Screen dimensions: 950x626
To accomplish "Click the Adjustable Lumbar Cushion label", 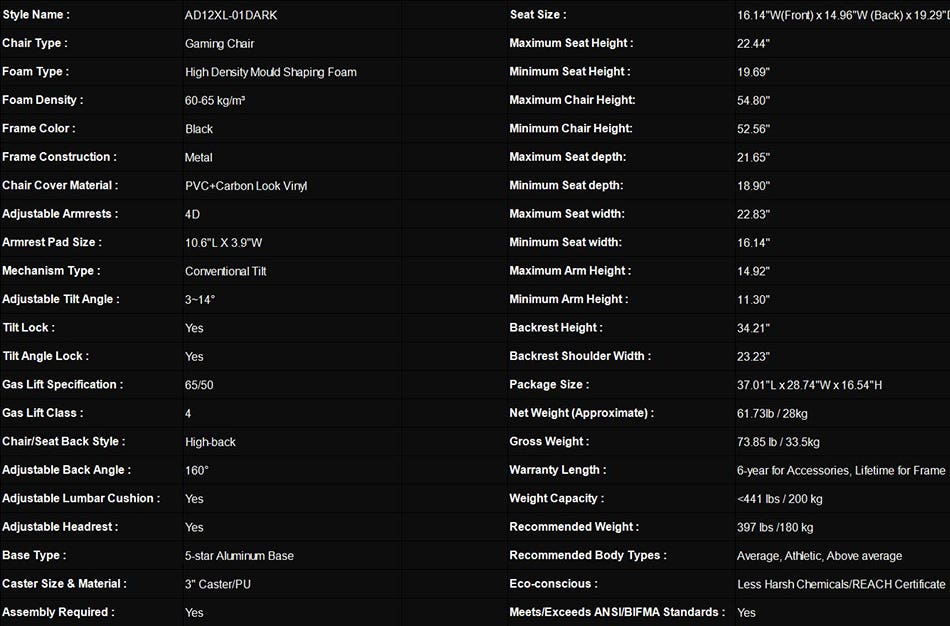I will [81, 499].
